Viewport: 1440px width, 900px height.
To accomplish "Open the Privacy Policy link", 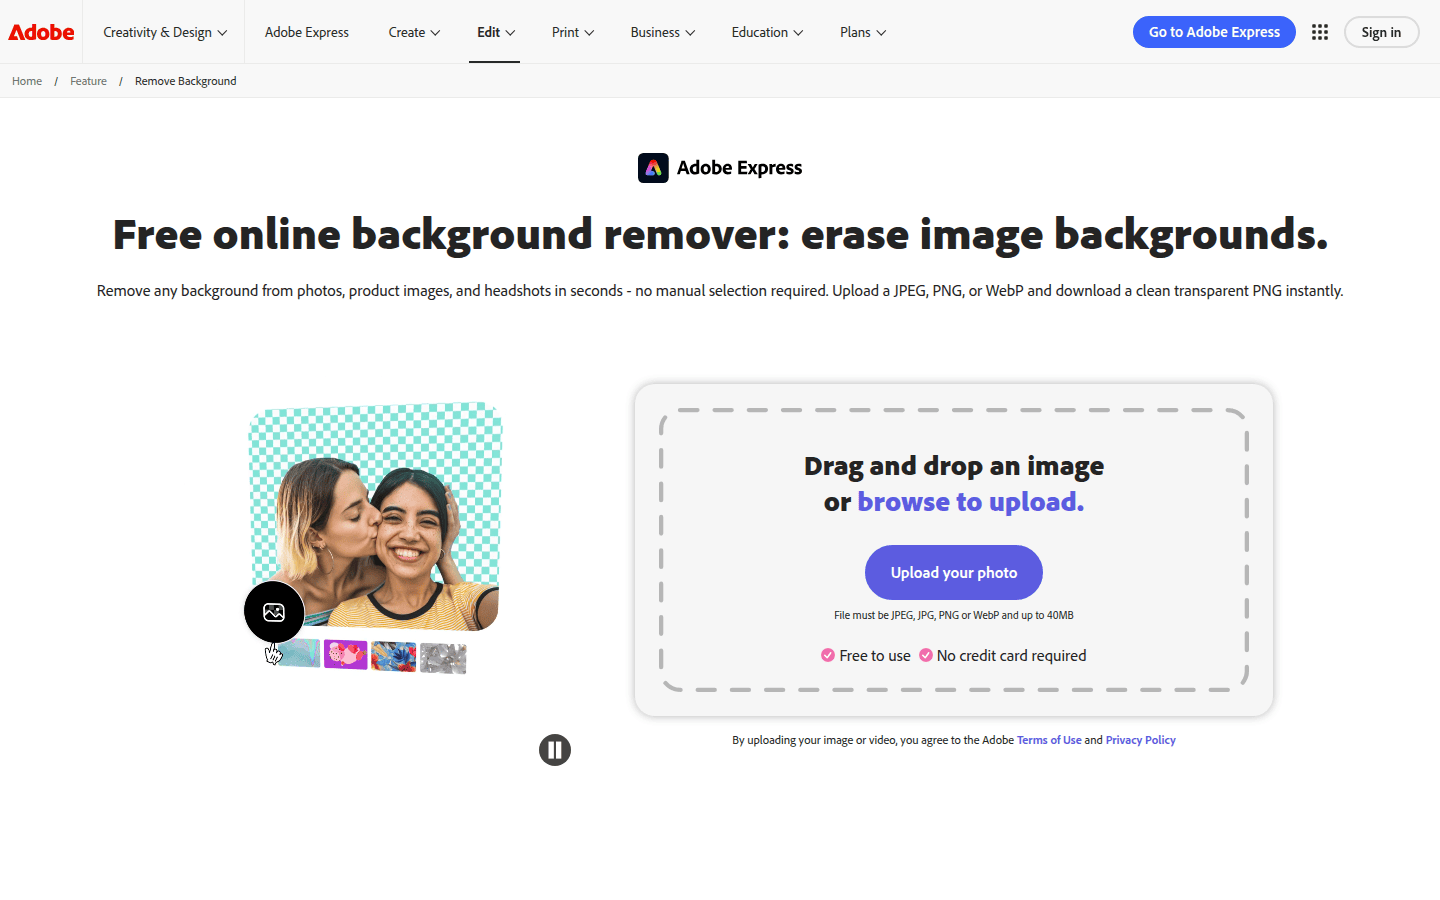I will 1140,740.
